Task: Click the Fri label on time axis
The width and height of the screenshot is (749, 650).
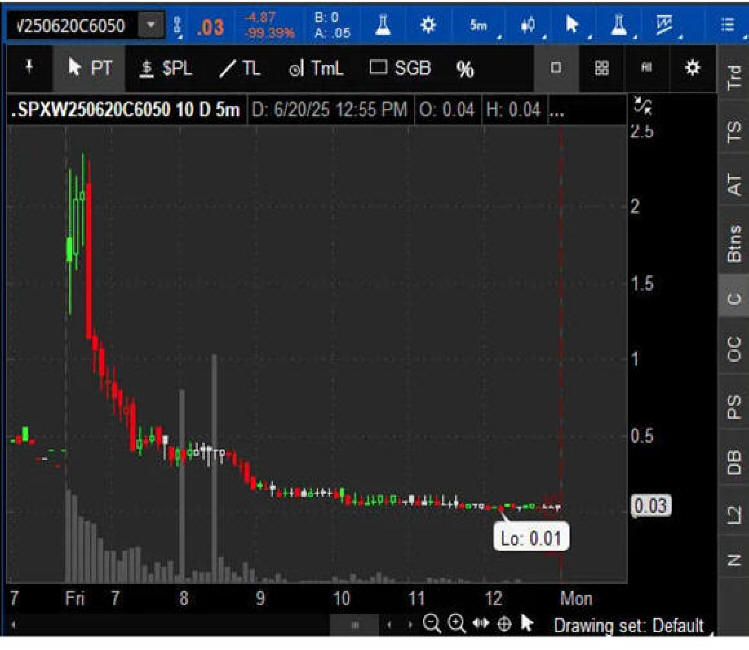Action: 75,598
